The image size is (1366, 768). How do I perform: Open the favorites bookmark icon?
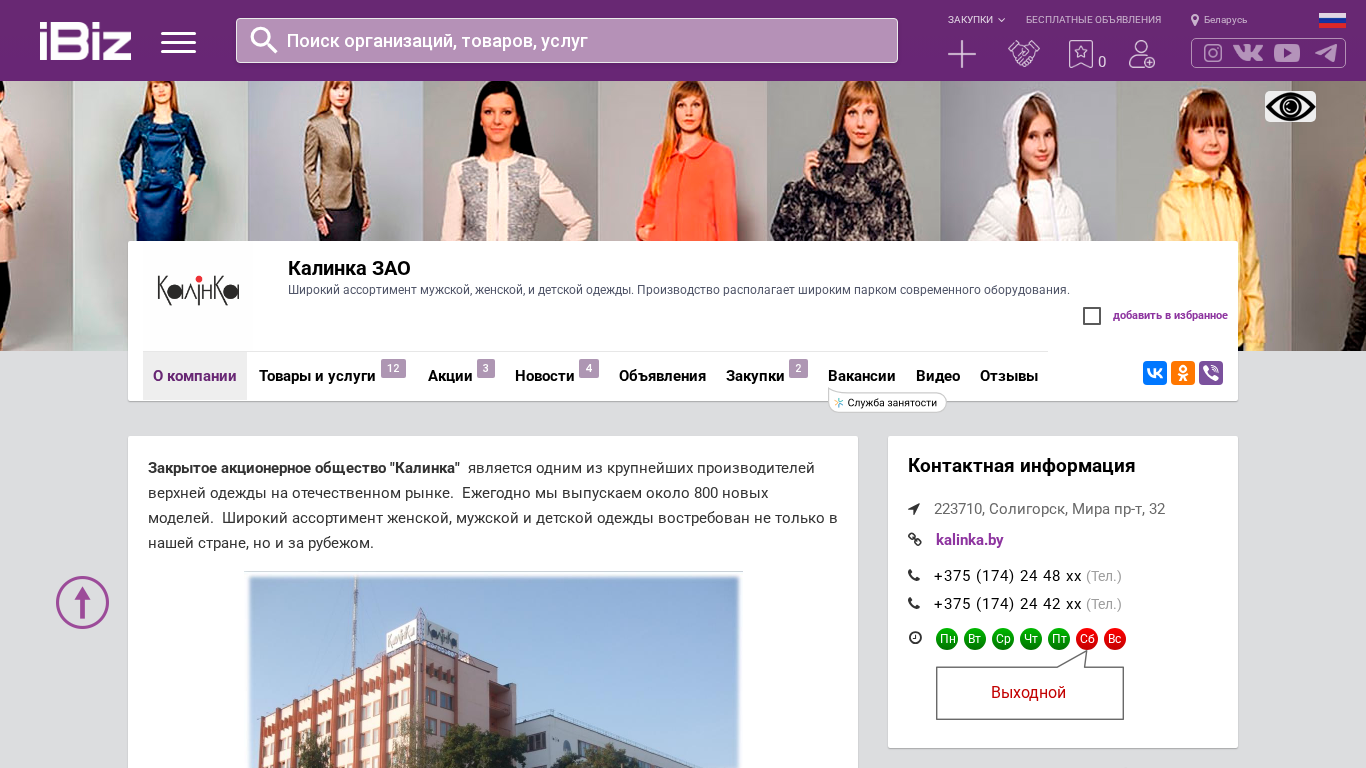1080,54
